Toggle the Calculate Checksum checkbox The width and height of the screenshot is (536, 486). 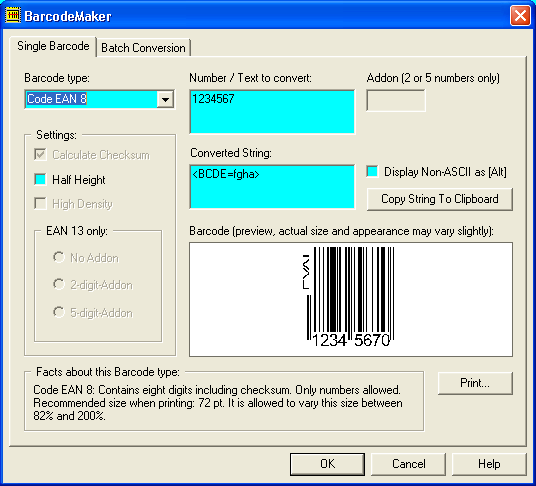click(40, 155)
